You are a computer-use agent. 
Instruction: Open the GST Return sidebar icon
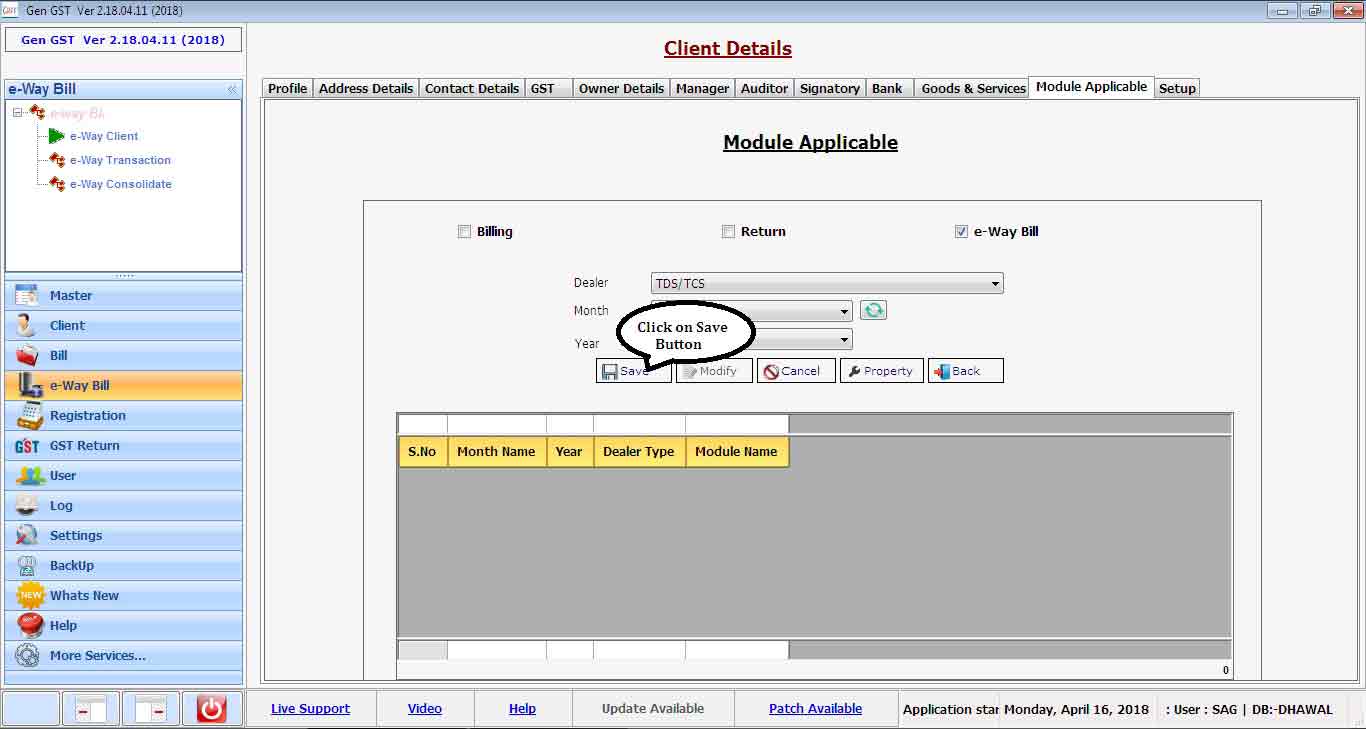(27, 446)
